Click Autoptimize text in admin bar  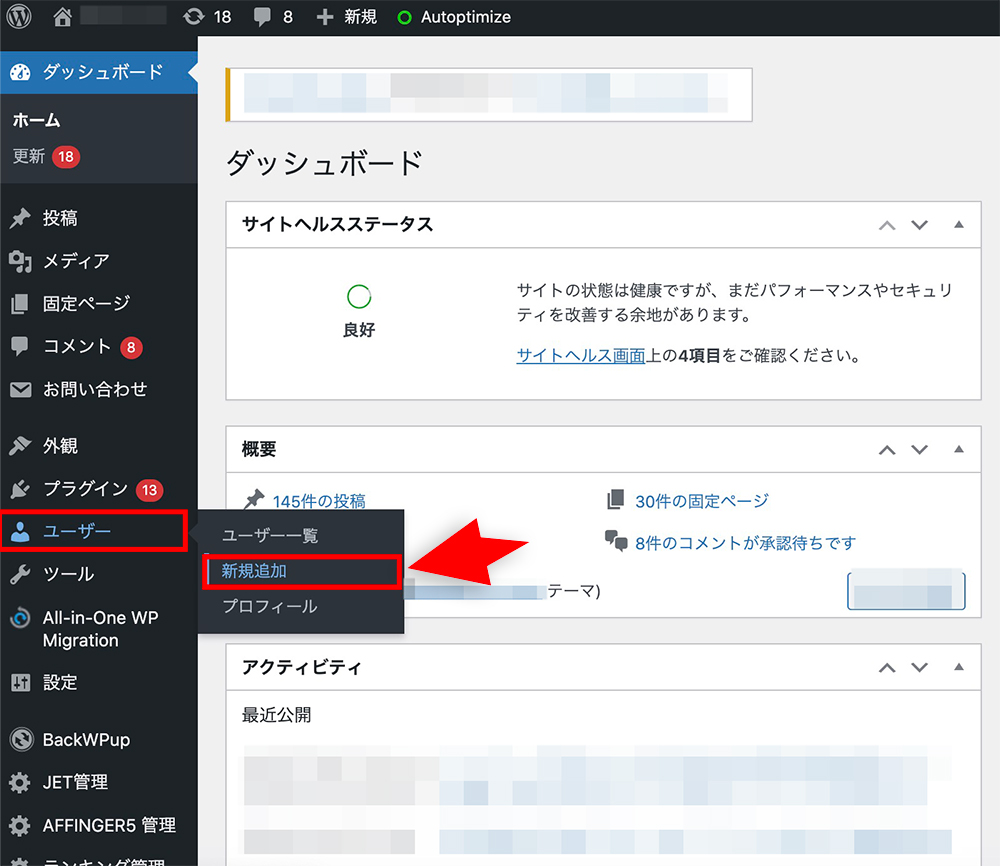(x=466, y=17)
